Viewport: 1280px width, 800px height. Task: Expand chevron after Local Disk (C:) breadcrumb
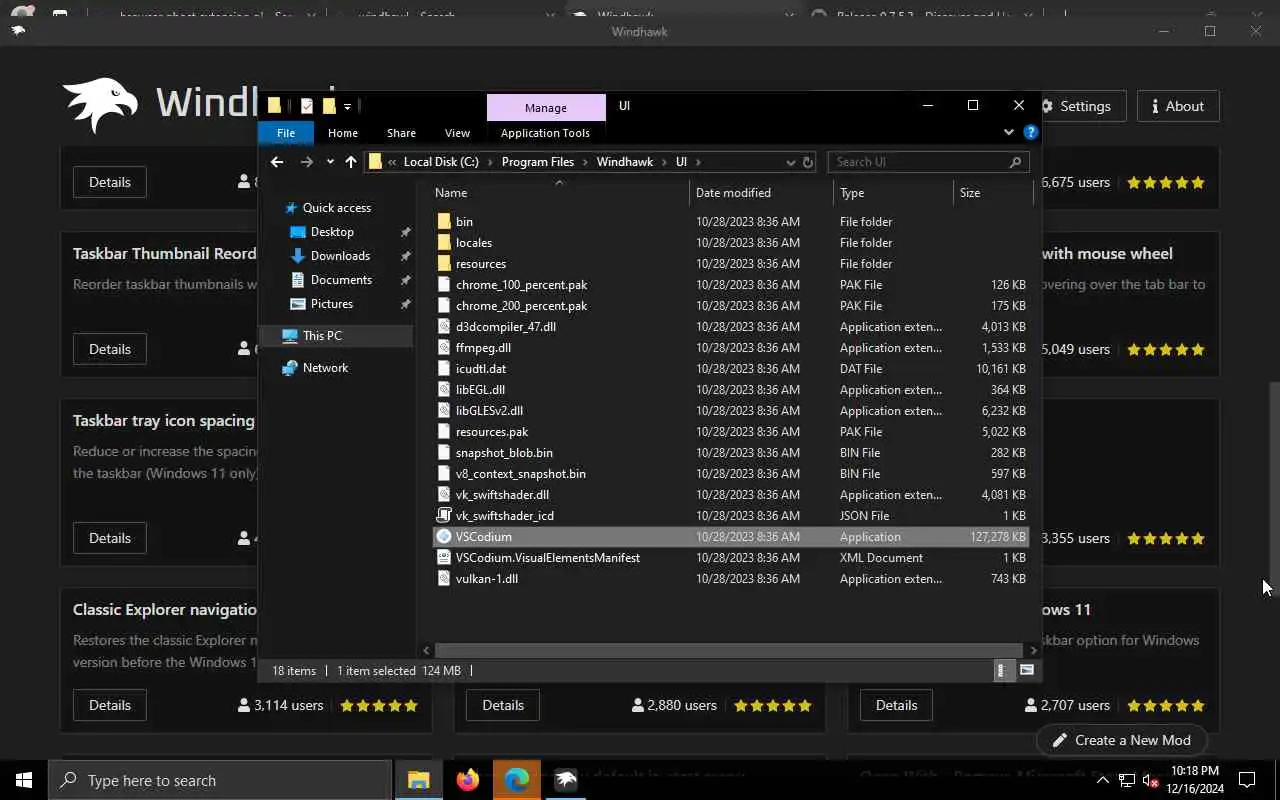pos(491,162)
